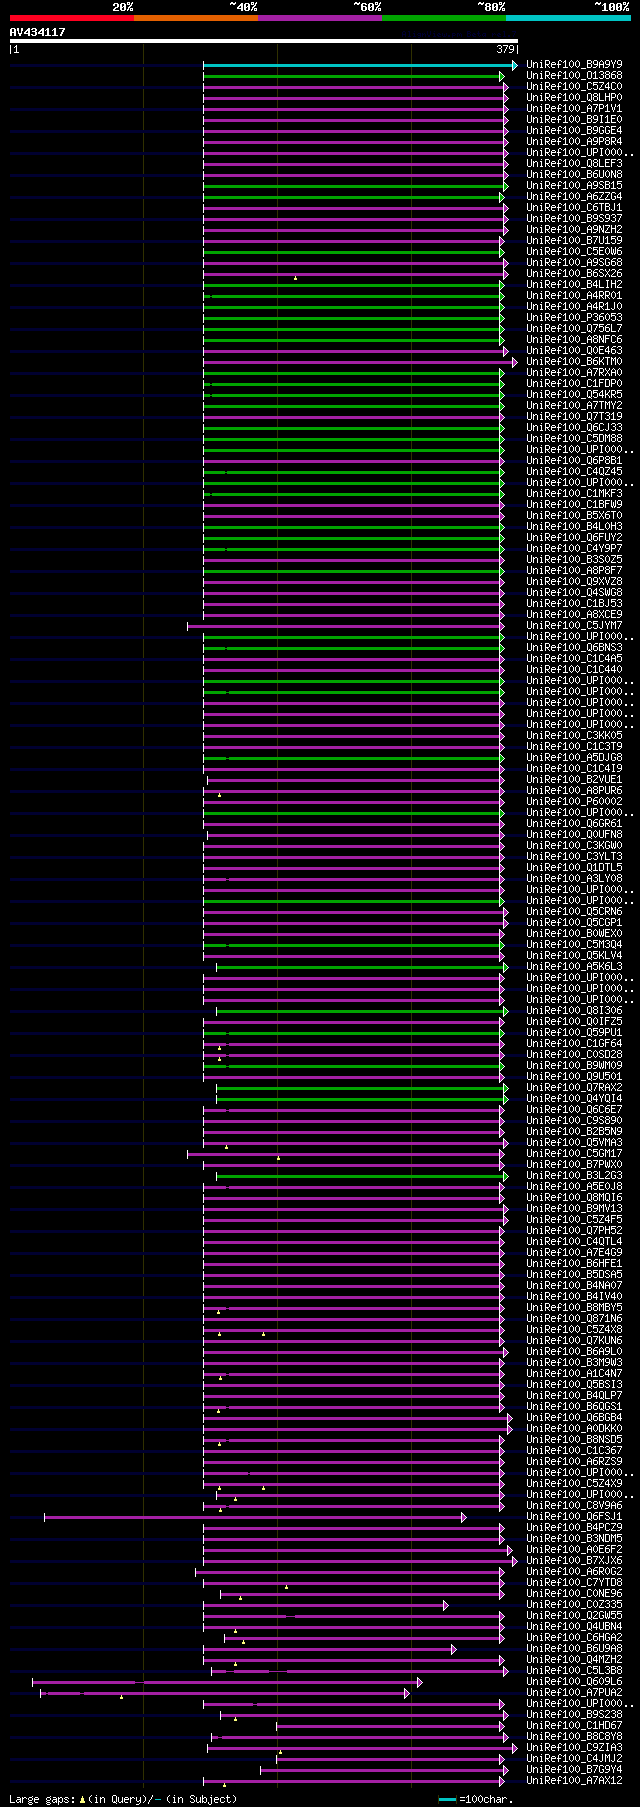Image resolution: width=640 pixels, height=1807 pixels.
Task: Open UniRef100_Q8LEF3 hit
Action: (575, 164)
